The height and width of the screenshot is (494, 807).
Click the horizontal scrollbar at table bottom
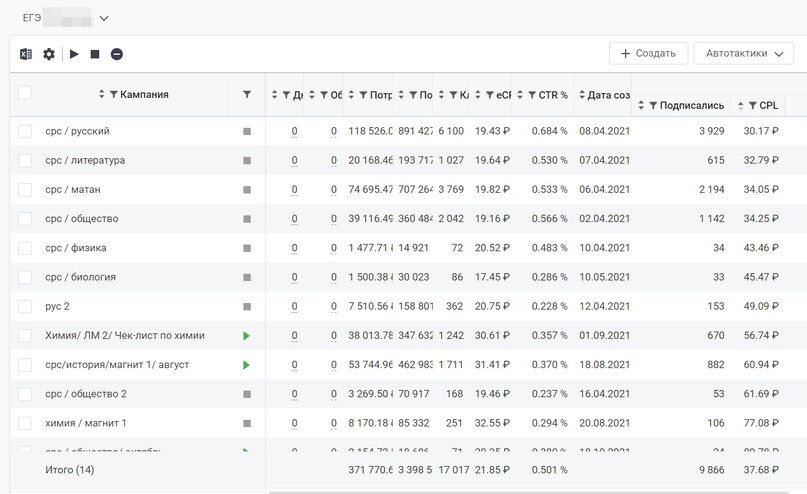[x=528, y=492]
